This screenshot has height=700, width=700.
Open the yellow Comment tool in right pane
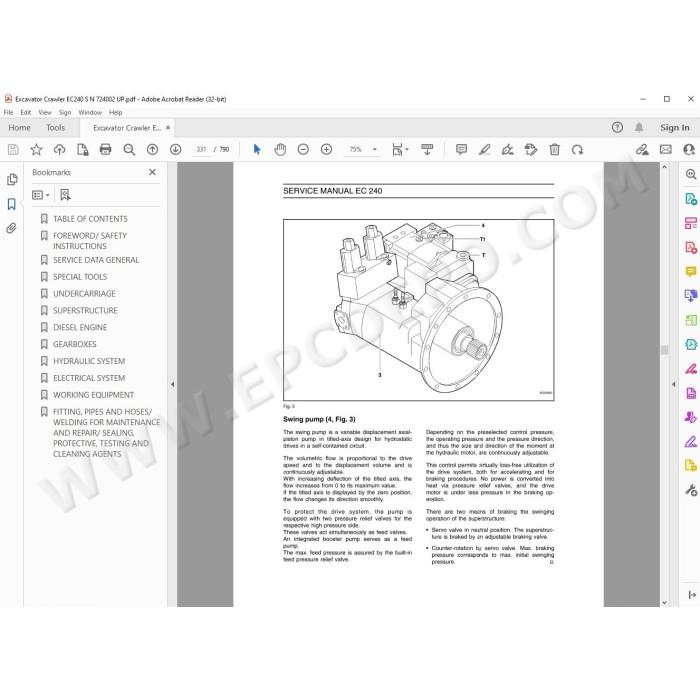pyautogui.click(x=691, y=271)
